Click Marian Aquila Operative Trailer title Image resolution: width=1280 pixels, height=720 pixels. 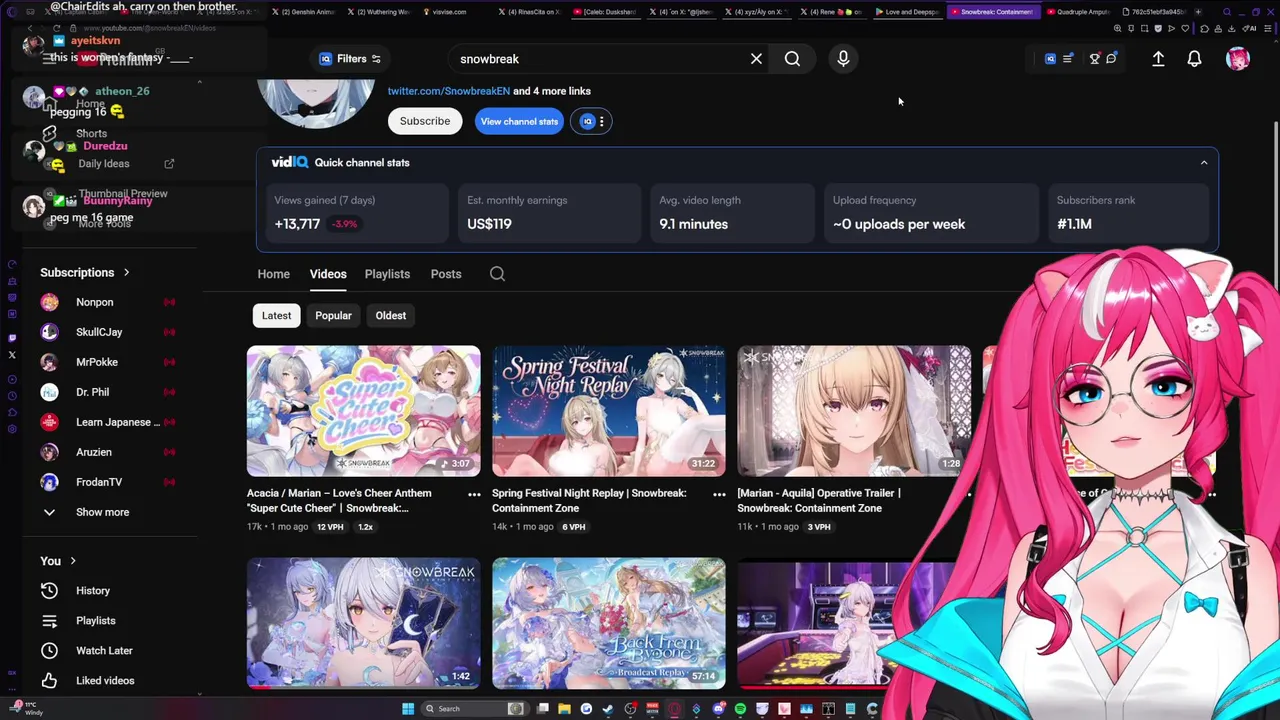pos(819,501)
